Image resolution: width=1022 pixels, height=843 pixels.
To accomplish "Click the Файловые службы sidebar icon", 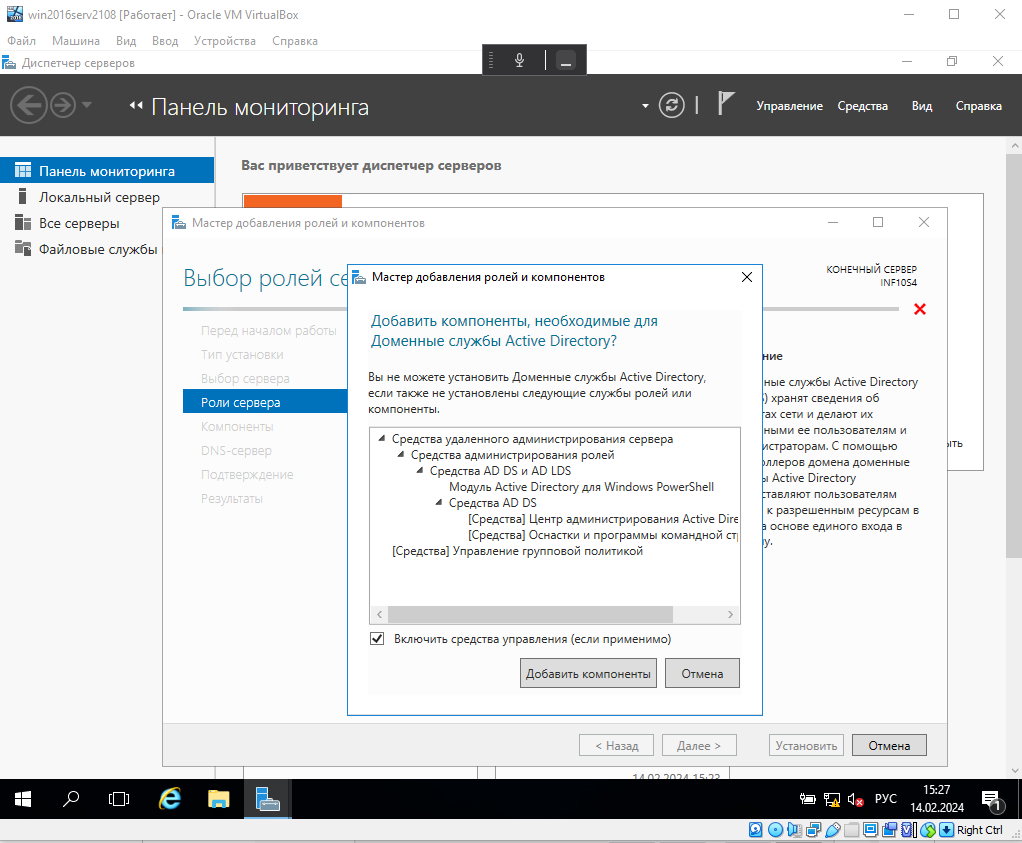I will pyautogui.click(x=23, y=248).
